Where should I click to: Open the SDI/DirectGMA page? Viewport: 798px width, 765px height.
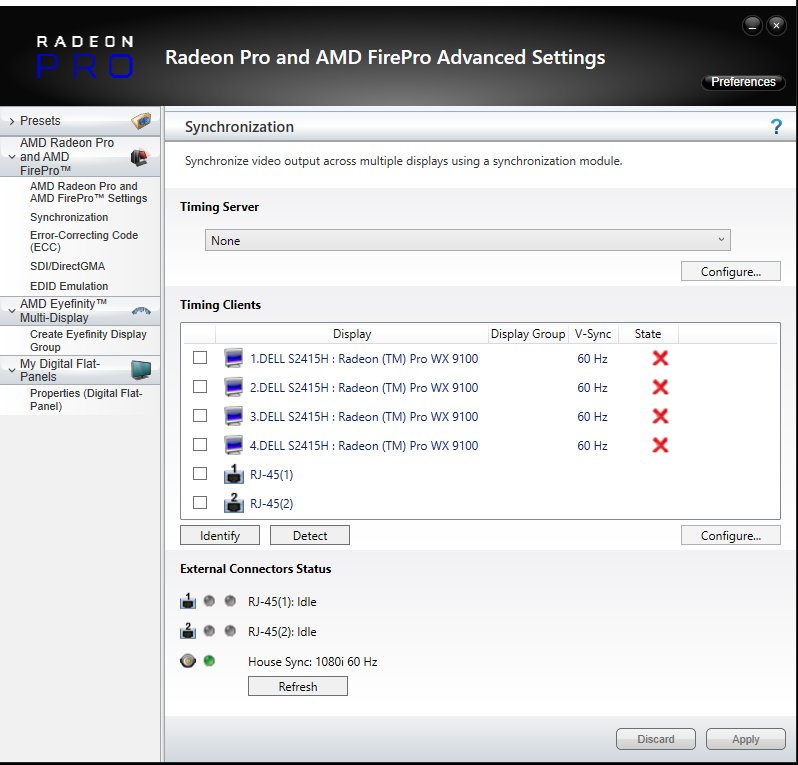67,266
